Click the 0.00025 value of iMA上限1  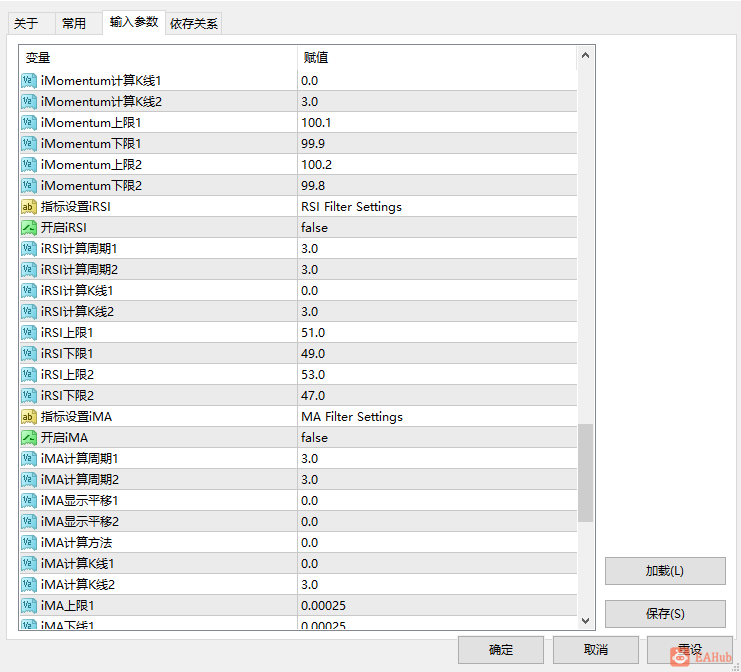[x=323, y=605]
